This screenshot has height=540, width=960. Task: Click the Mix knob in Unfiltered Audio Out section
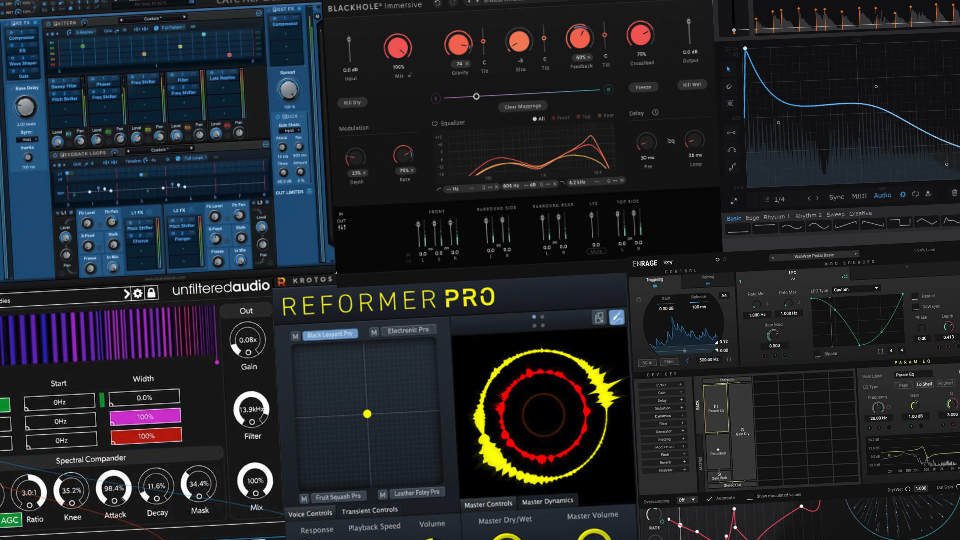coord(255,481)
